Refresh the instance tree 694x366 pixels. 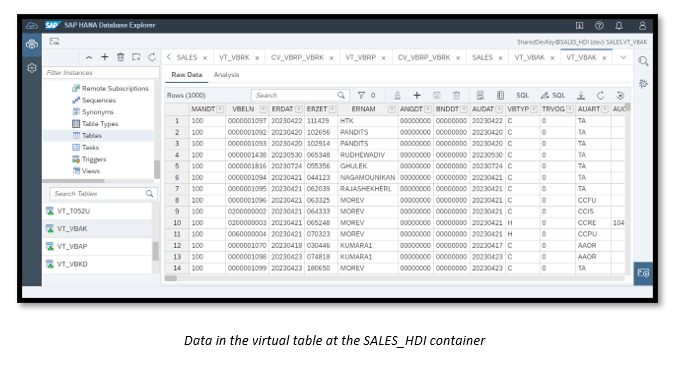(152, 57)
